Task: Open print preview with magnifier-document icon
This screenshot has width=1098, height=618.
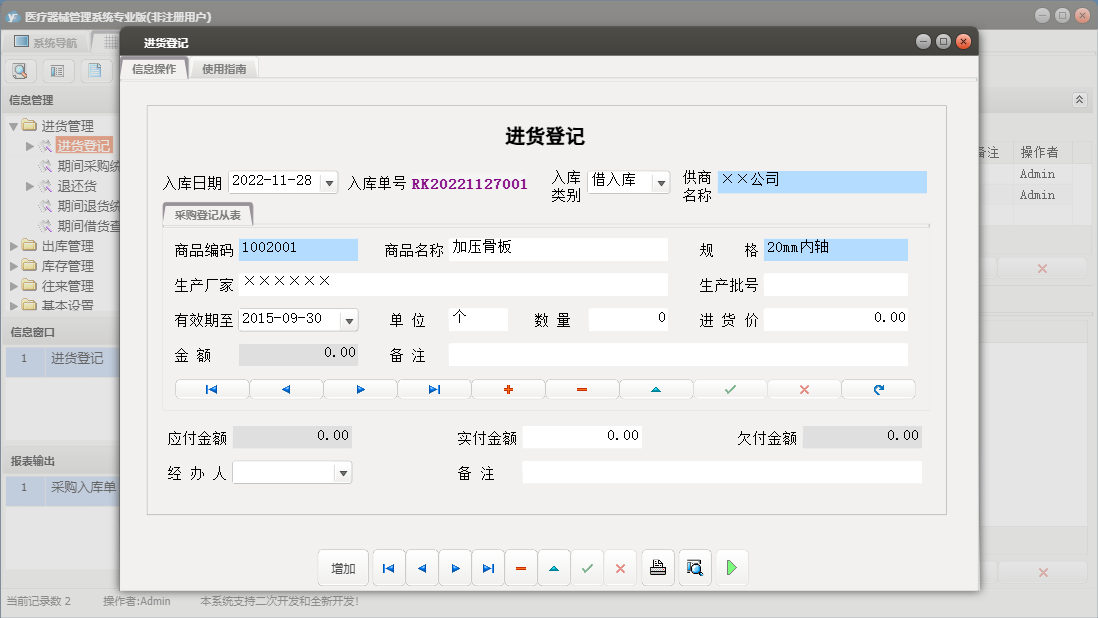Action: (x=694, y=567)
